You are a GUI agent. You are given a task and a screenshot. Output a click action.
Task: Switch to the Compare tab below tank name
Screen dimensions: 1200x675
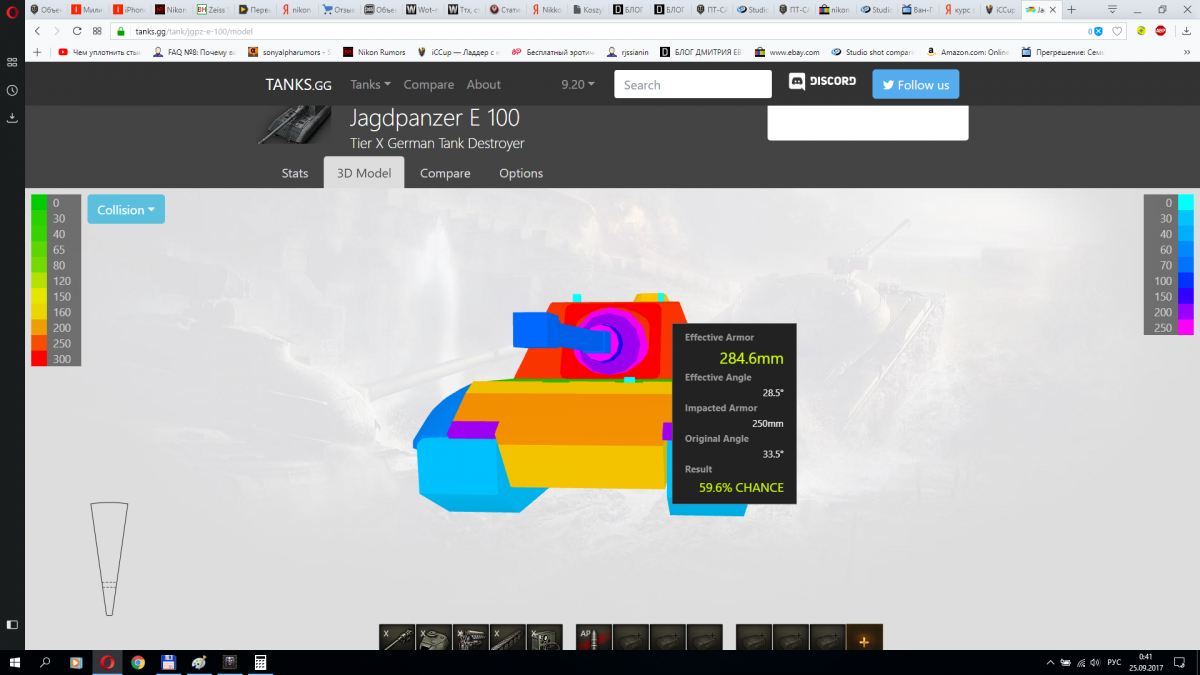pyautogui.click(x=445, y=173)
